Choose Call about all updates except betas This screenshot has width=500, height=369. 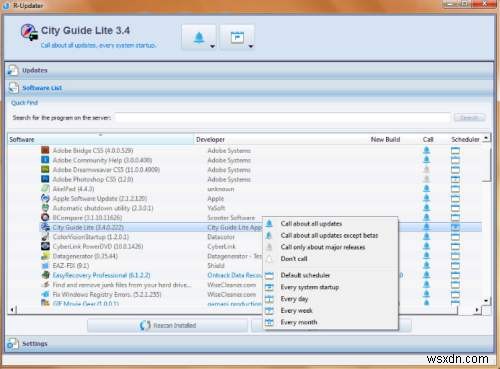[x=330, y=235]
